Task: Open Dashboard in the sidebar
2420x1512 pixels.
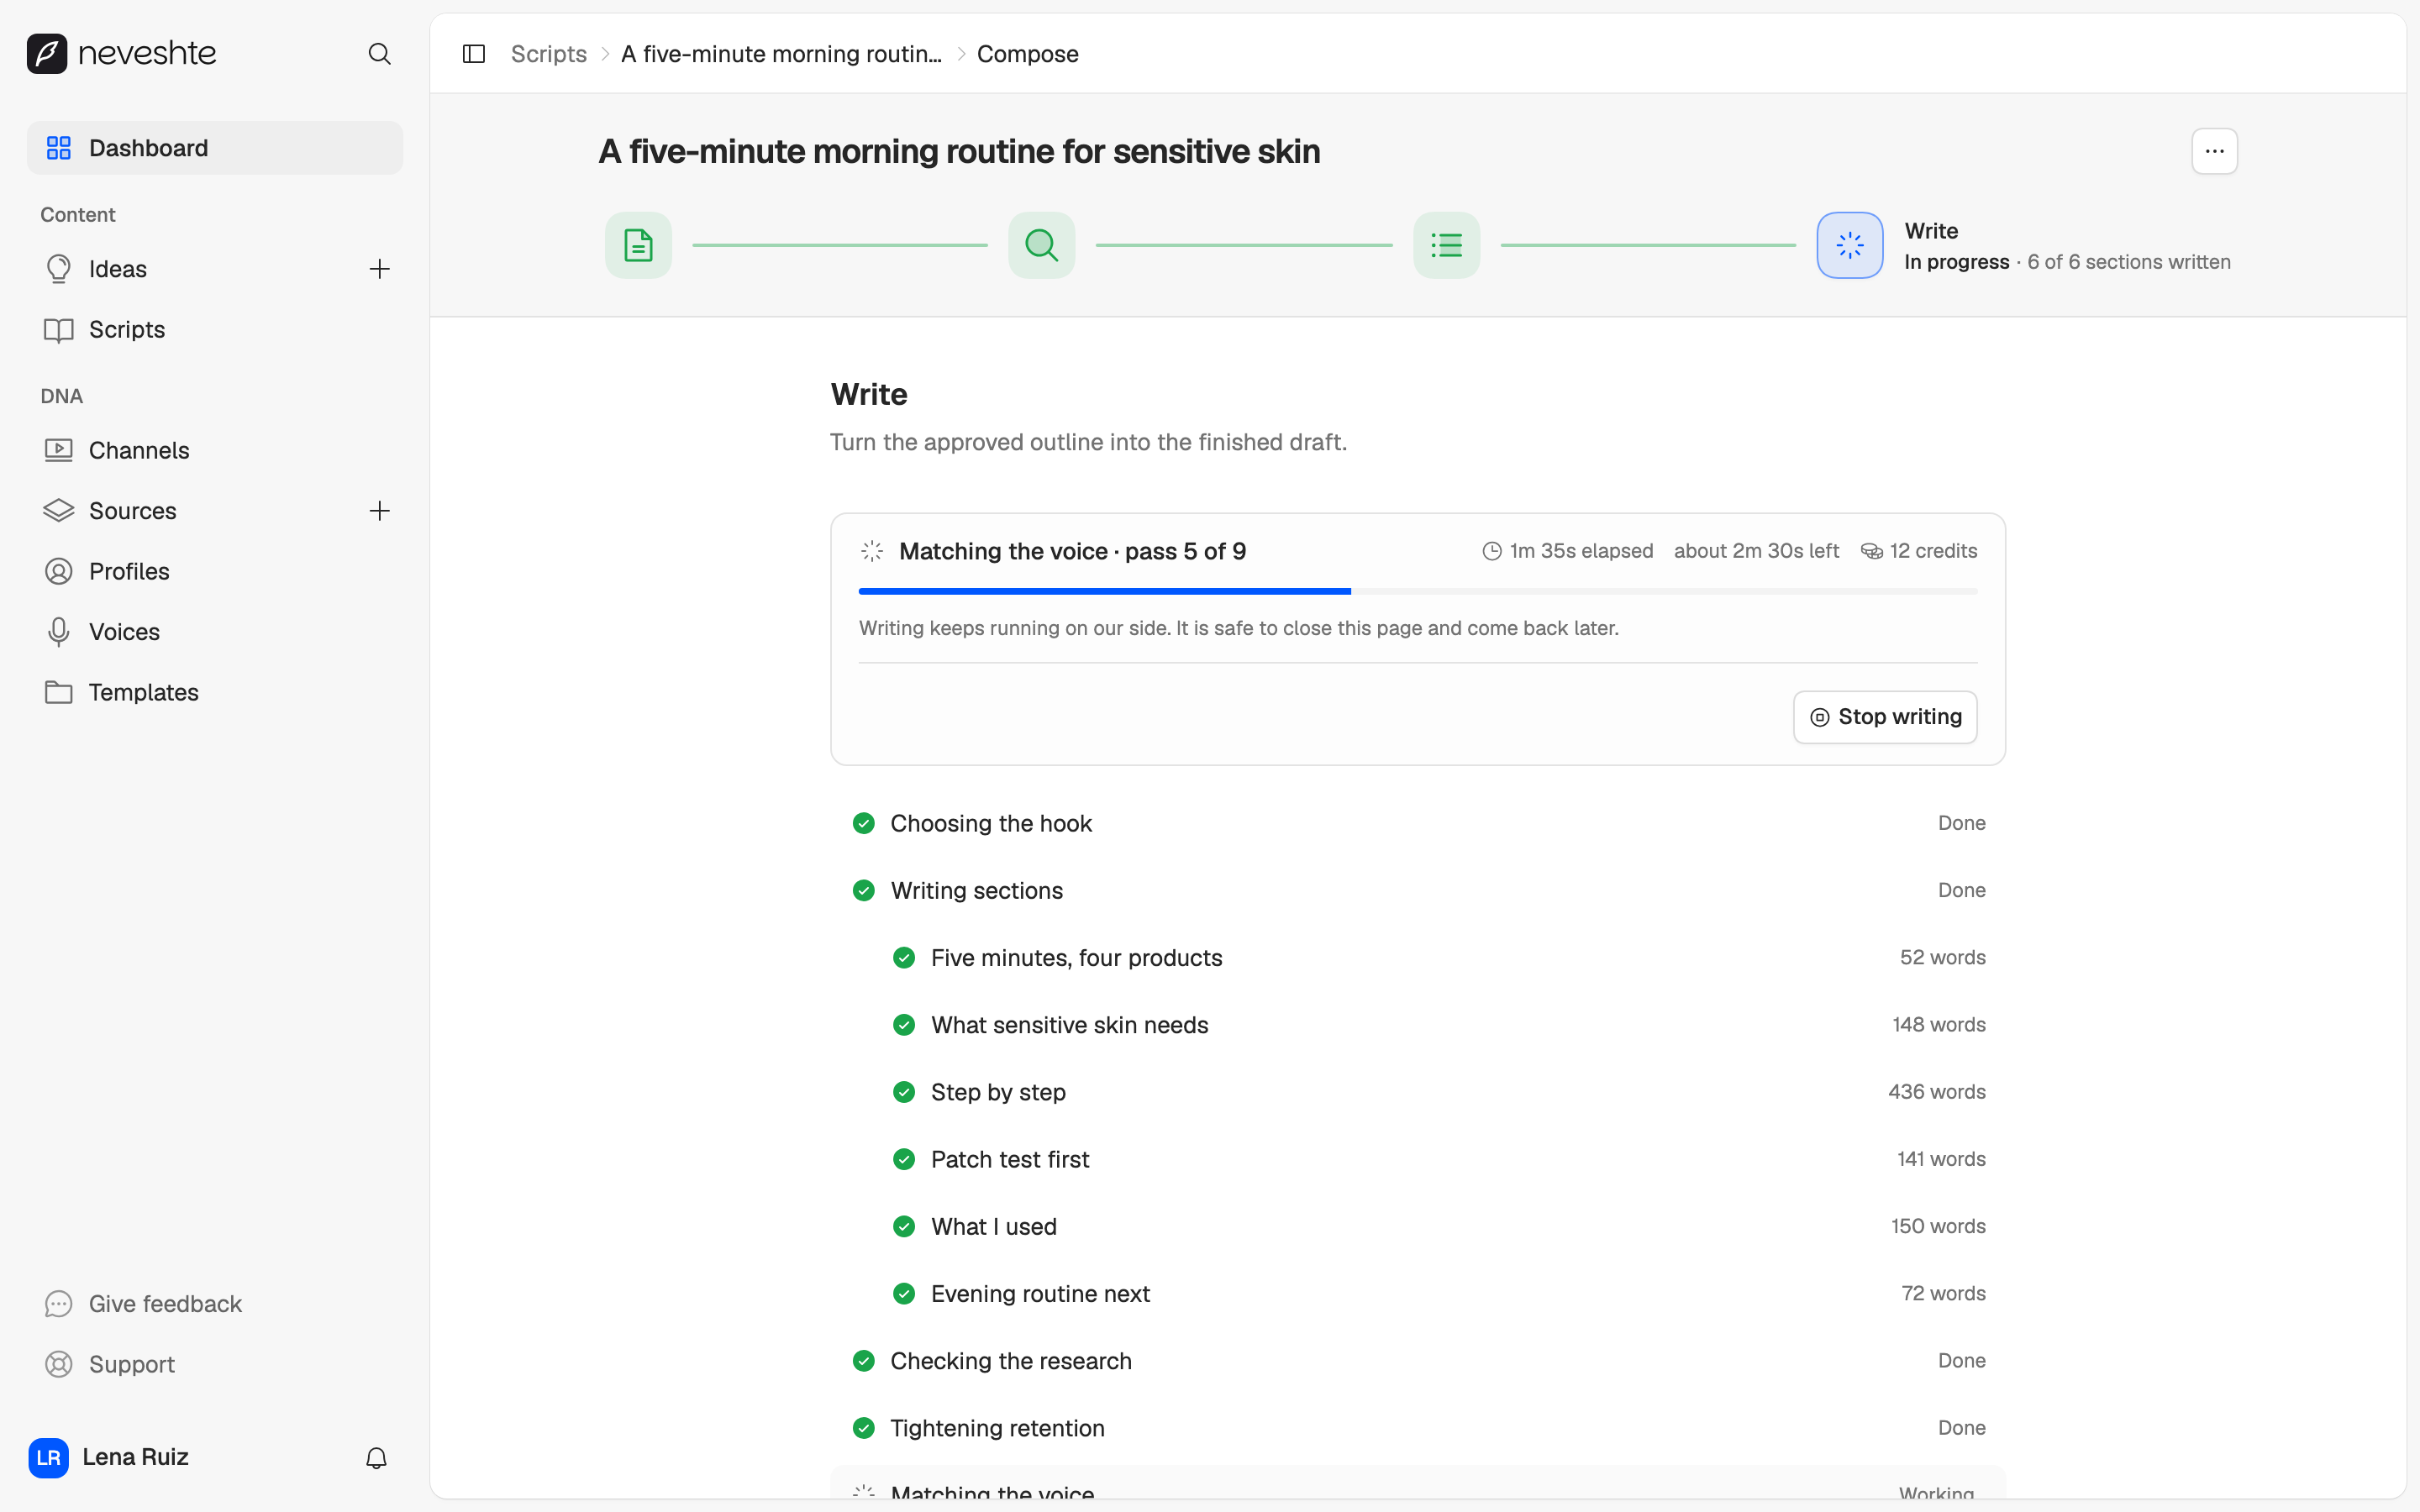Action: (215, 148)
